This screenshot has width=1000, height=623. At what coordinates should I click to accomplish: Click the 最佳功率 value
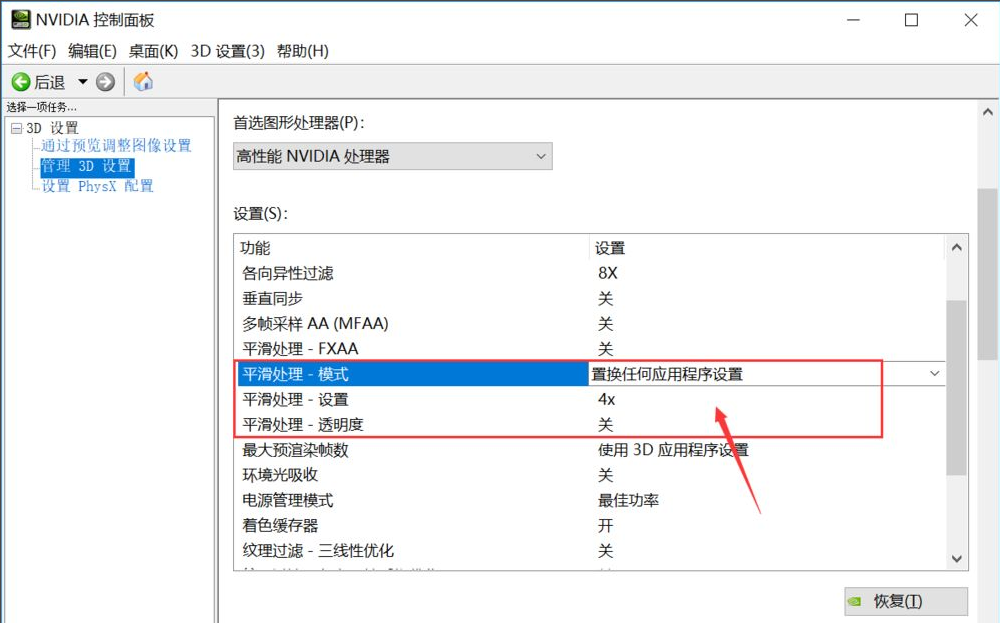[628, 500]
